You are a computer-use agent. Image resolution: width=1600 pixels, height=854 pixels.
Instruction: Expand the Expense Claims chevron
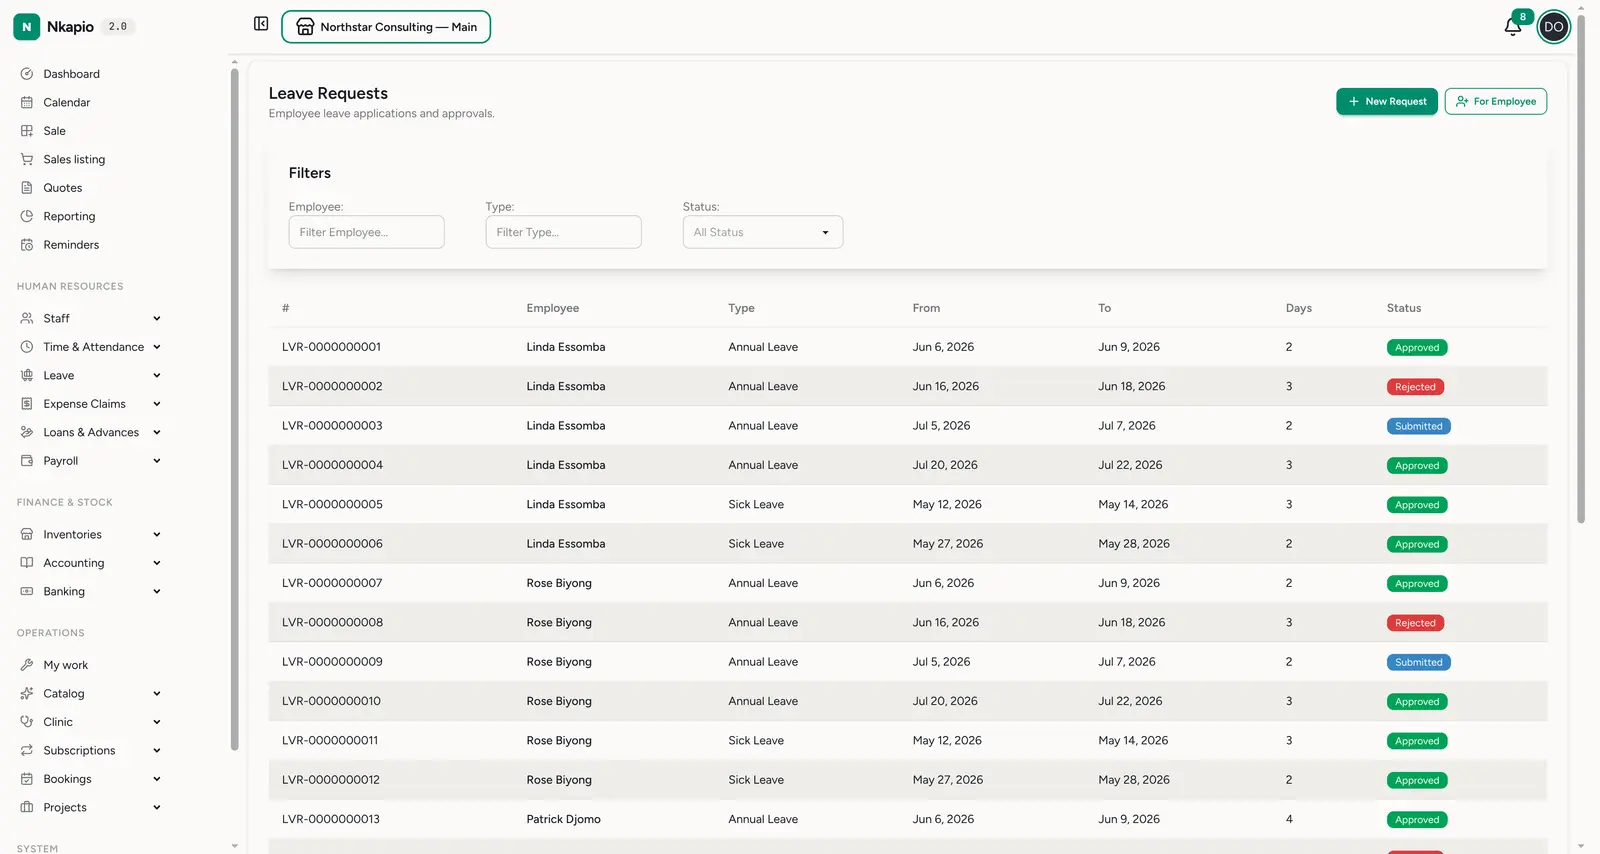(x=157, y=404)
